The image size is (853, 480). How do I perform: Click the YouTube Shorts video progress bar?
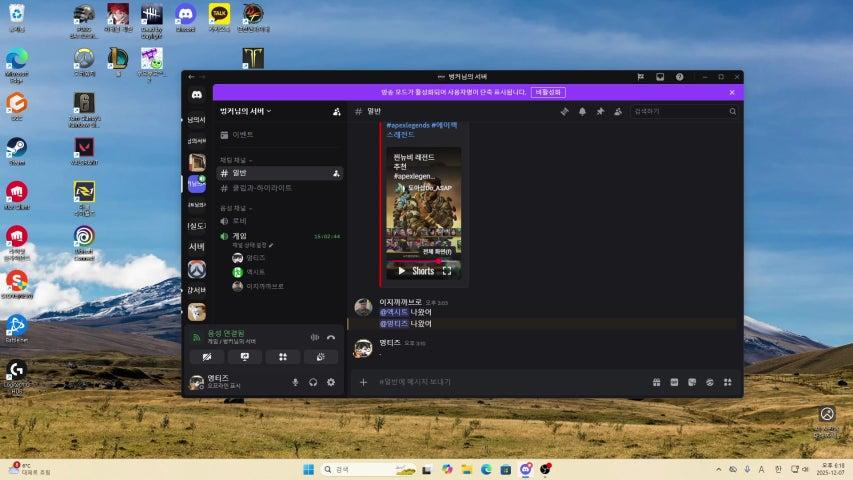click(423, 261)
